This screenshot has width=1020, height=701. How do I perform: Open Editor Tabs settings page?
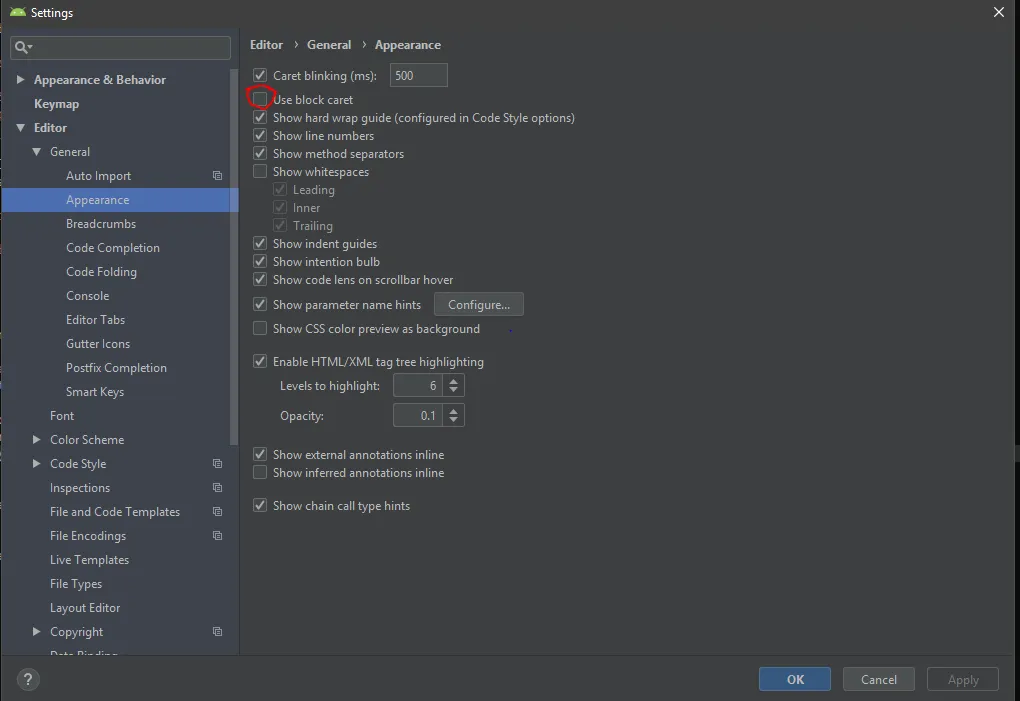point(95,320)
